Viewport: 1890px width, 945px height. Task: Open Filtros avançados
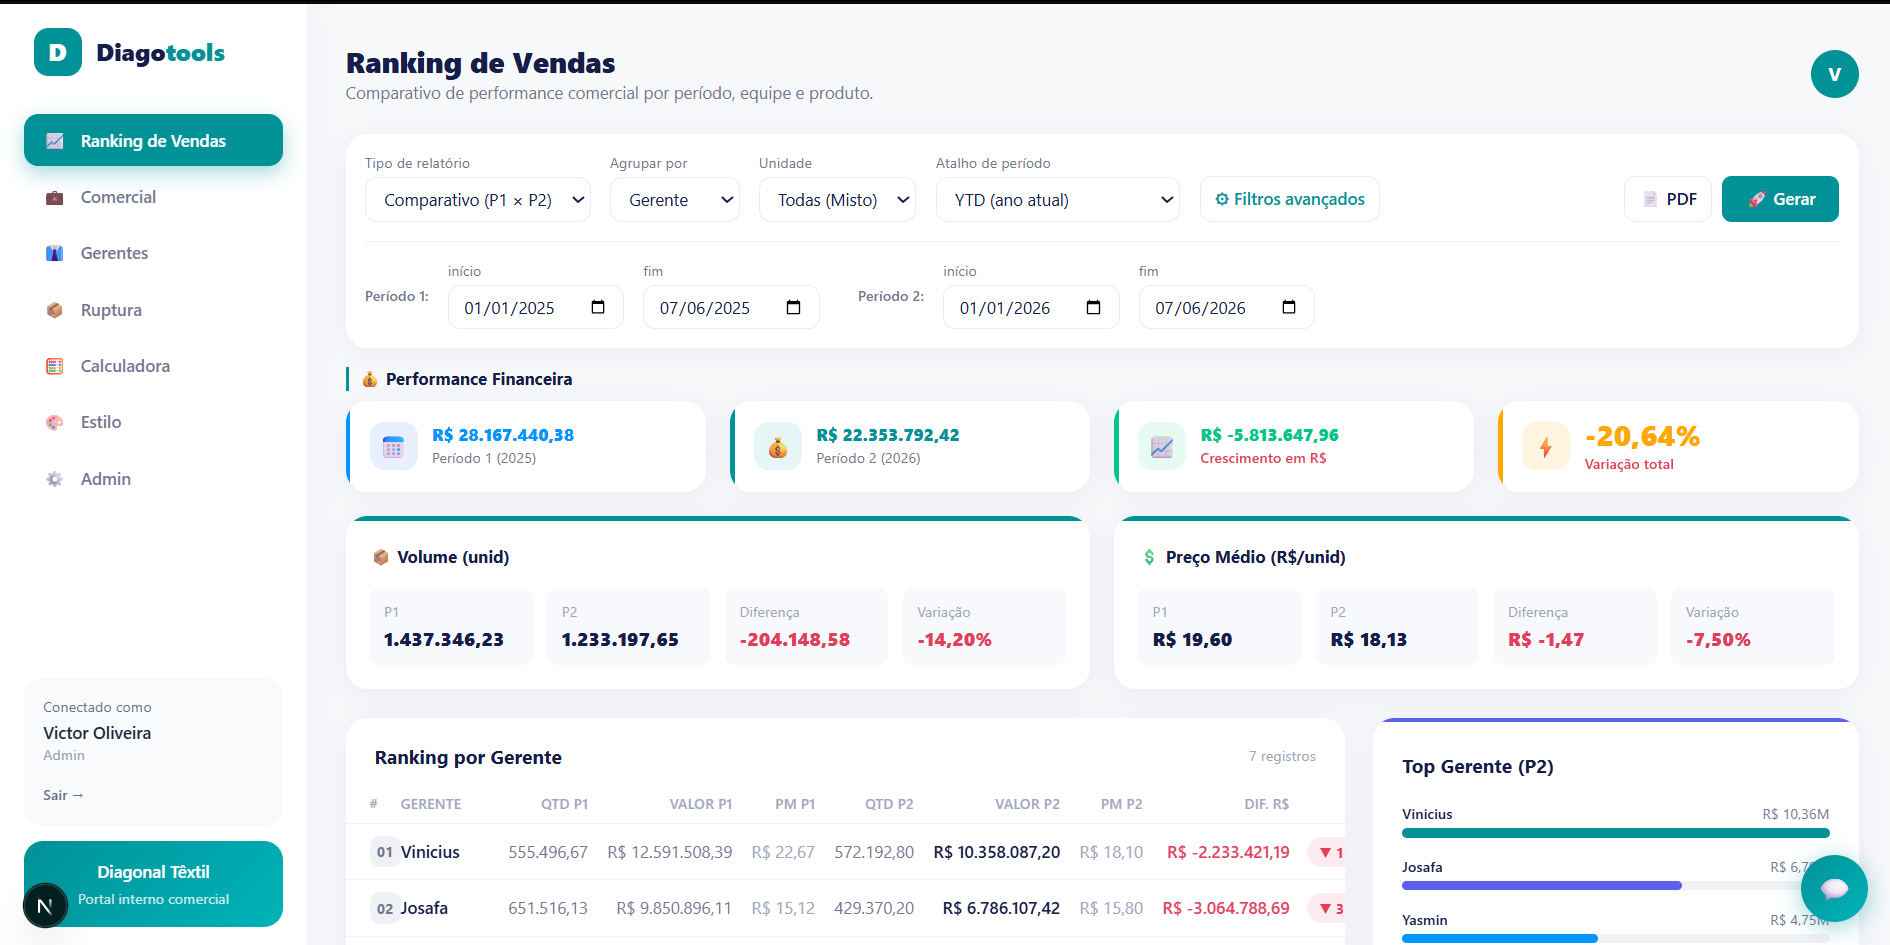click(x=1290, y=199)
